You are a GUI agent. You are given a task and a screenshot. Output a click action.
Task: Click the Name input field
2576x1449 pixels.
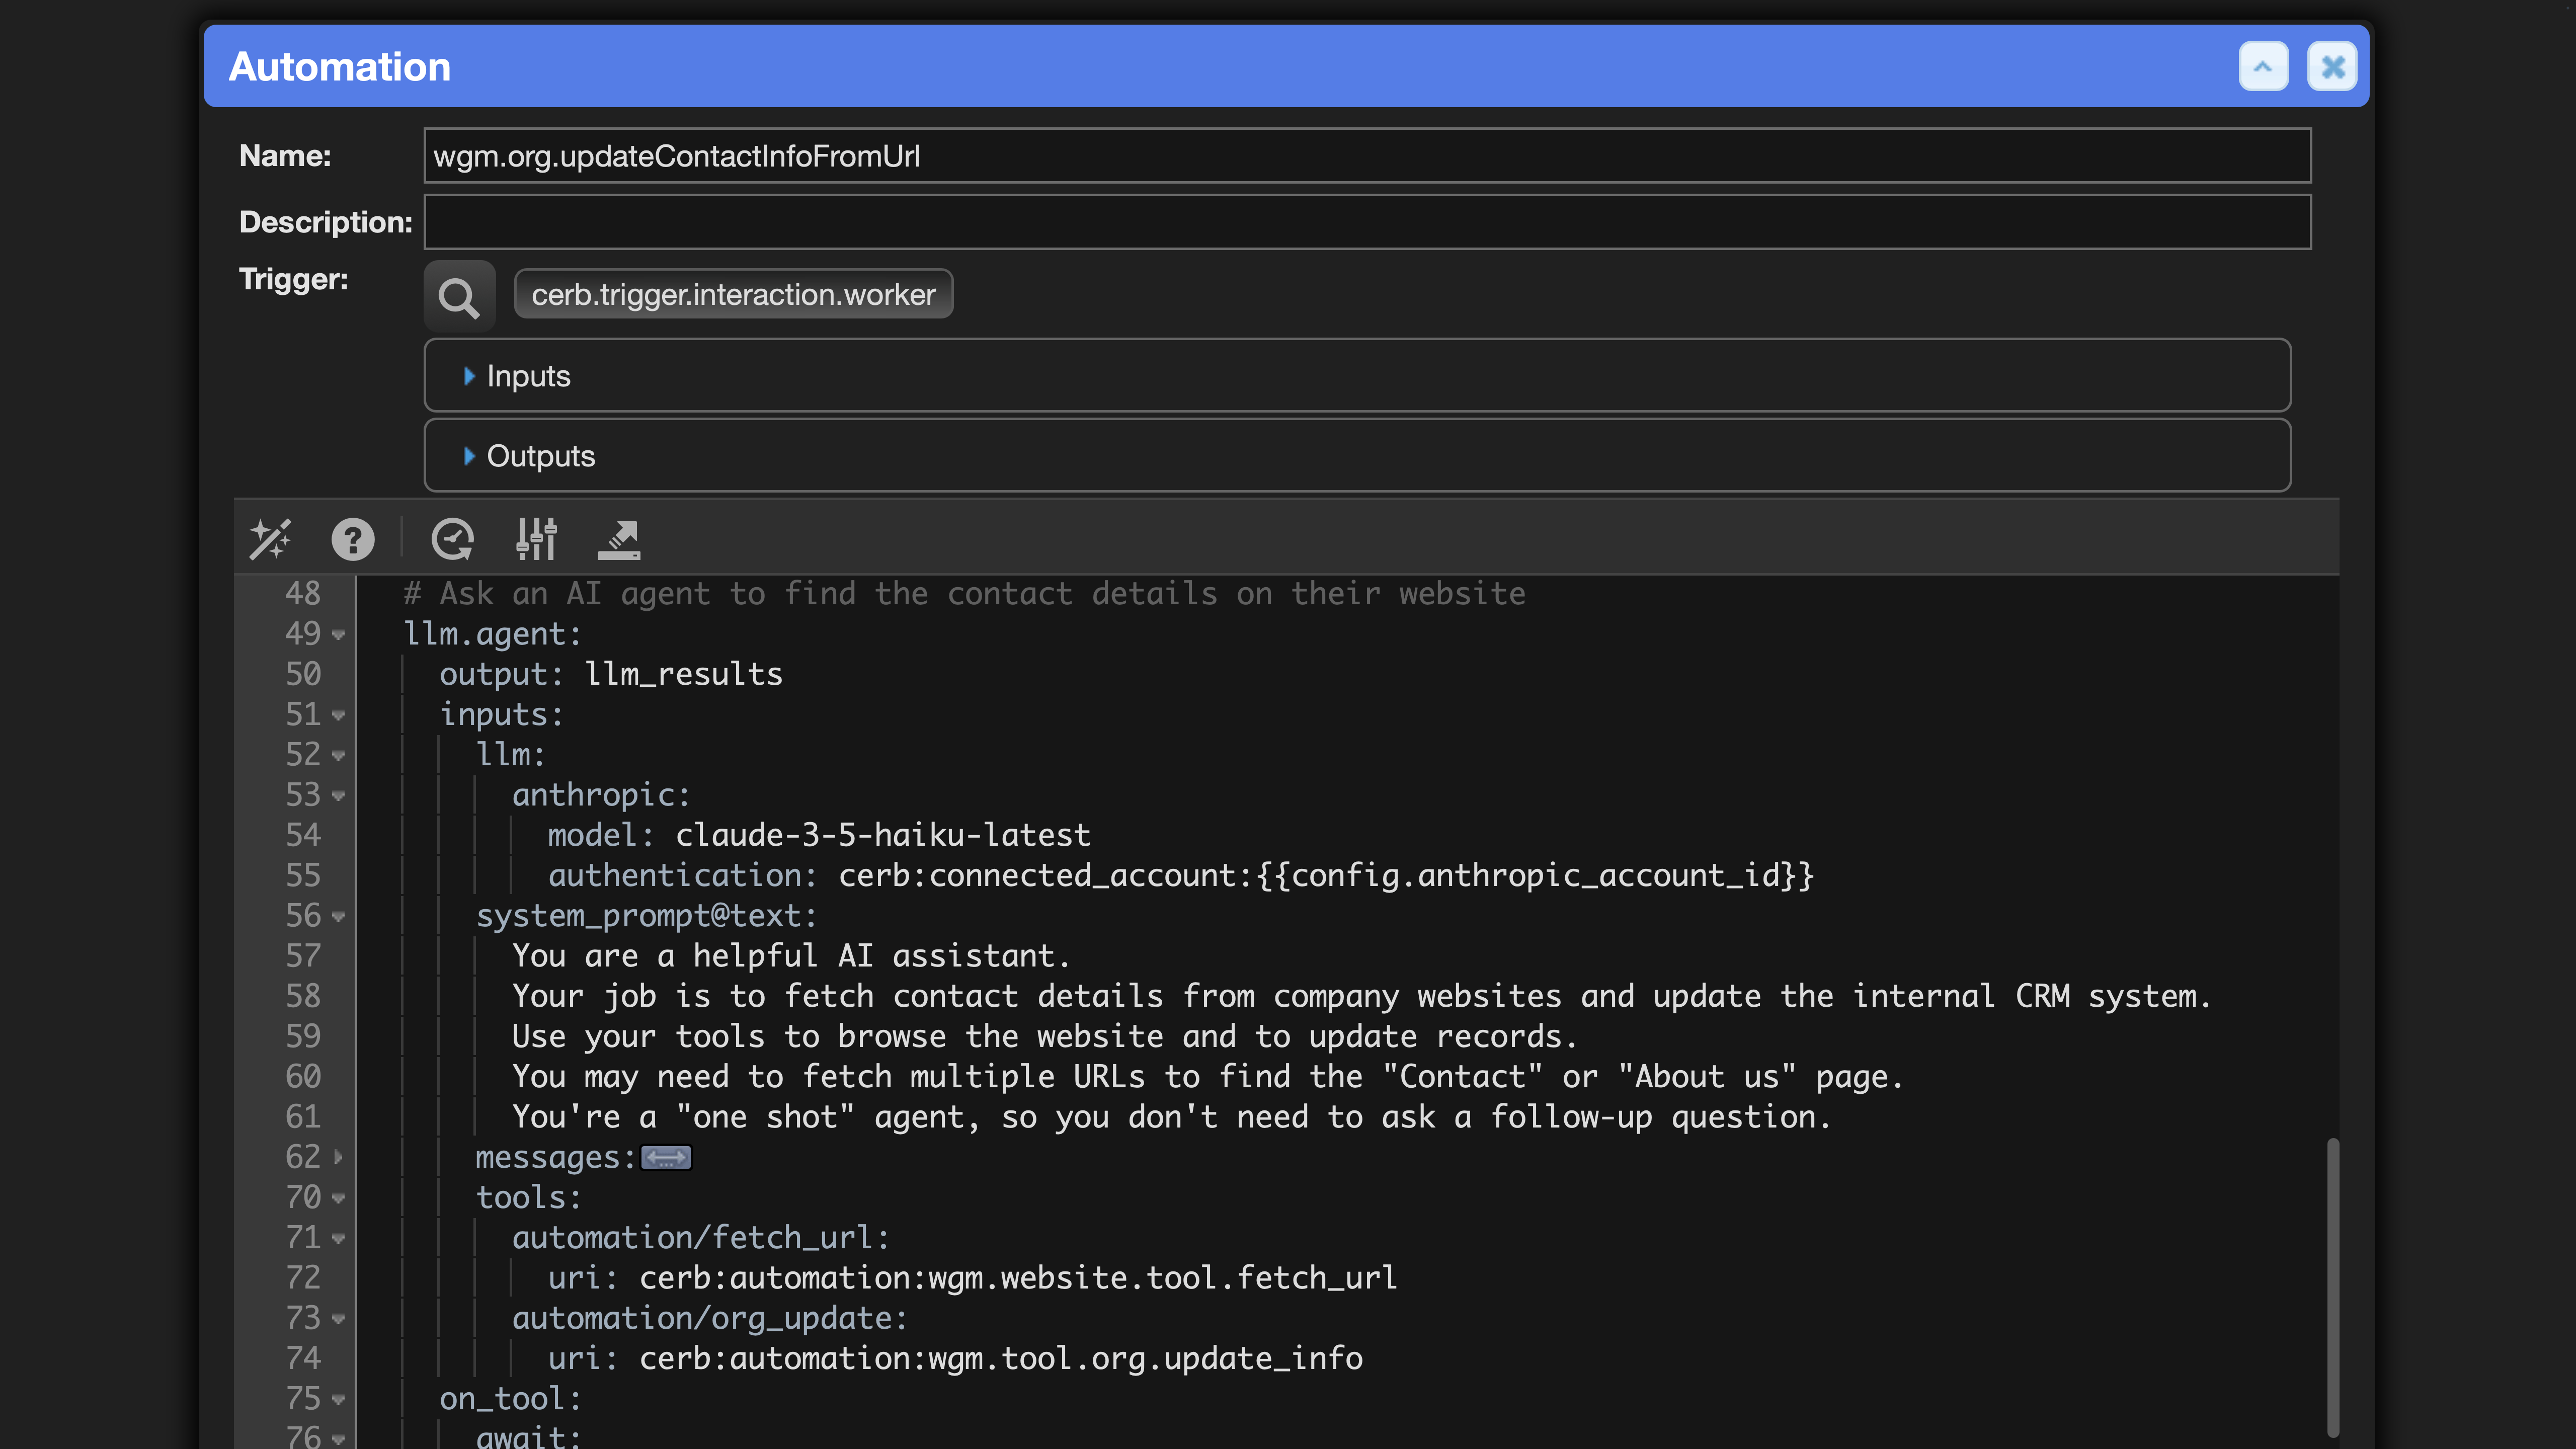point(1367,156)
